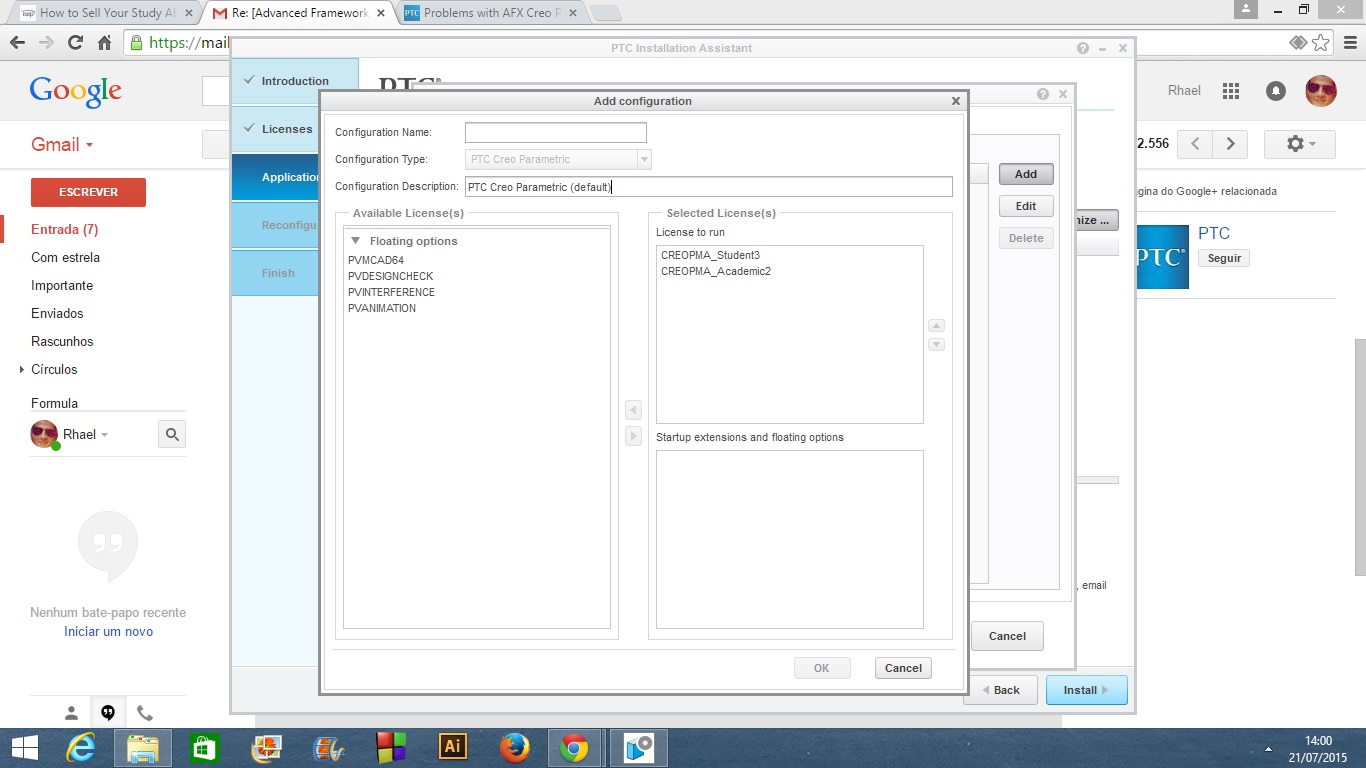Switch to the Re: [Advanced Framework Gmail tab
Screen dimensions: 1366x768
click(x=298, y=13)
